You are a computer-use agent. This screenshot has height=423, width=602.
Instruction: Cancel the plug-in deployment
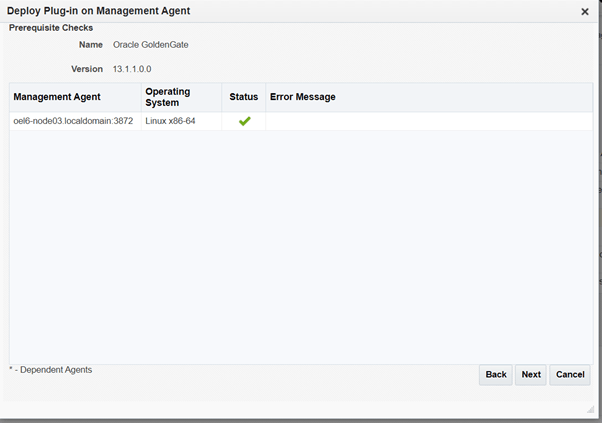570,375
